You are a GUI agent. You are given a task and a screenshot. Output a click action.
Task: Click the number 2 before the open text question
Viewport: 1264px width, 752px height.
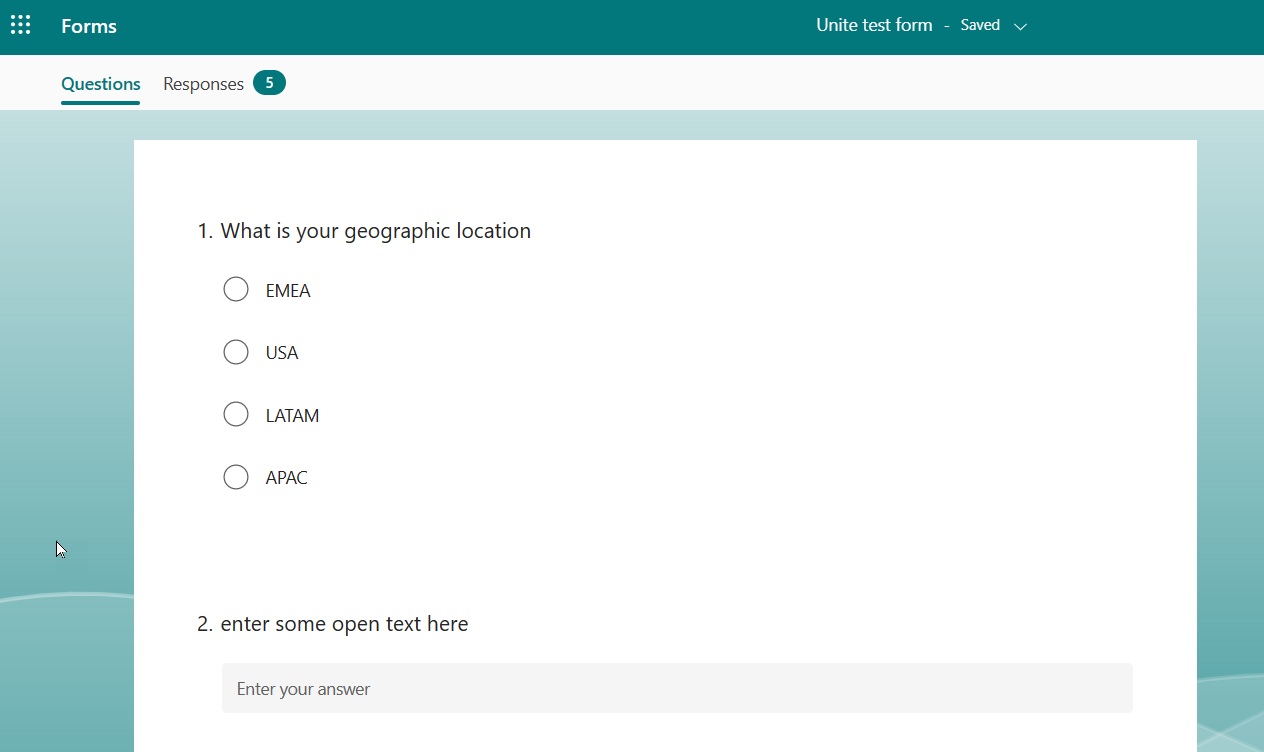point(204,624)
